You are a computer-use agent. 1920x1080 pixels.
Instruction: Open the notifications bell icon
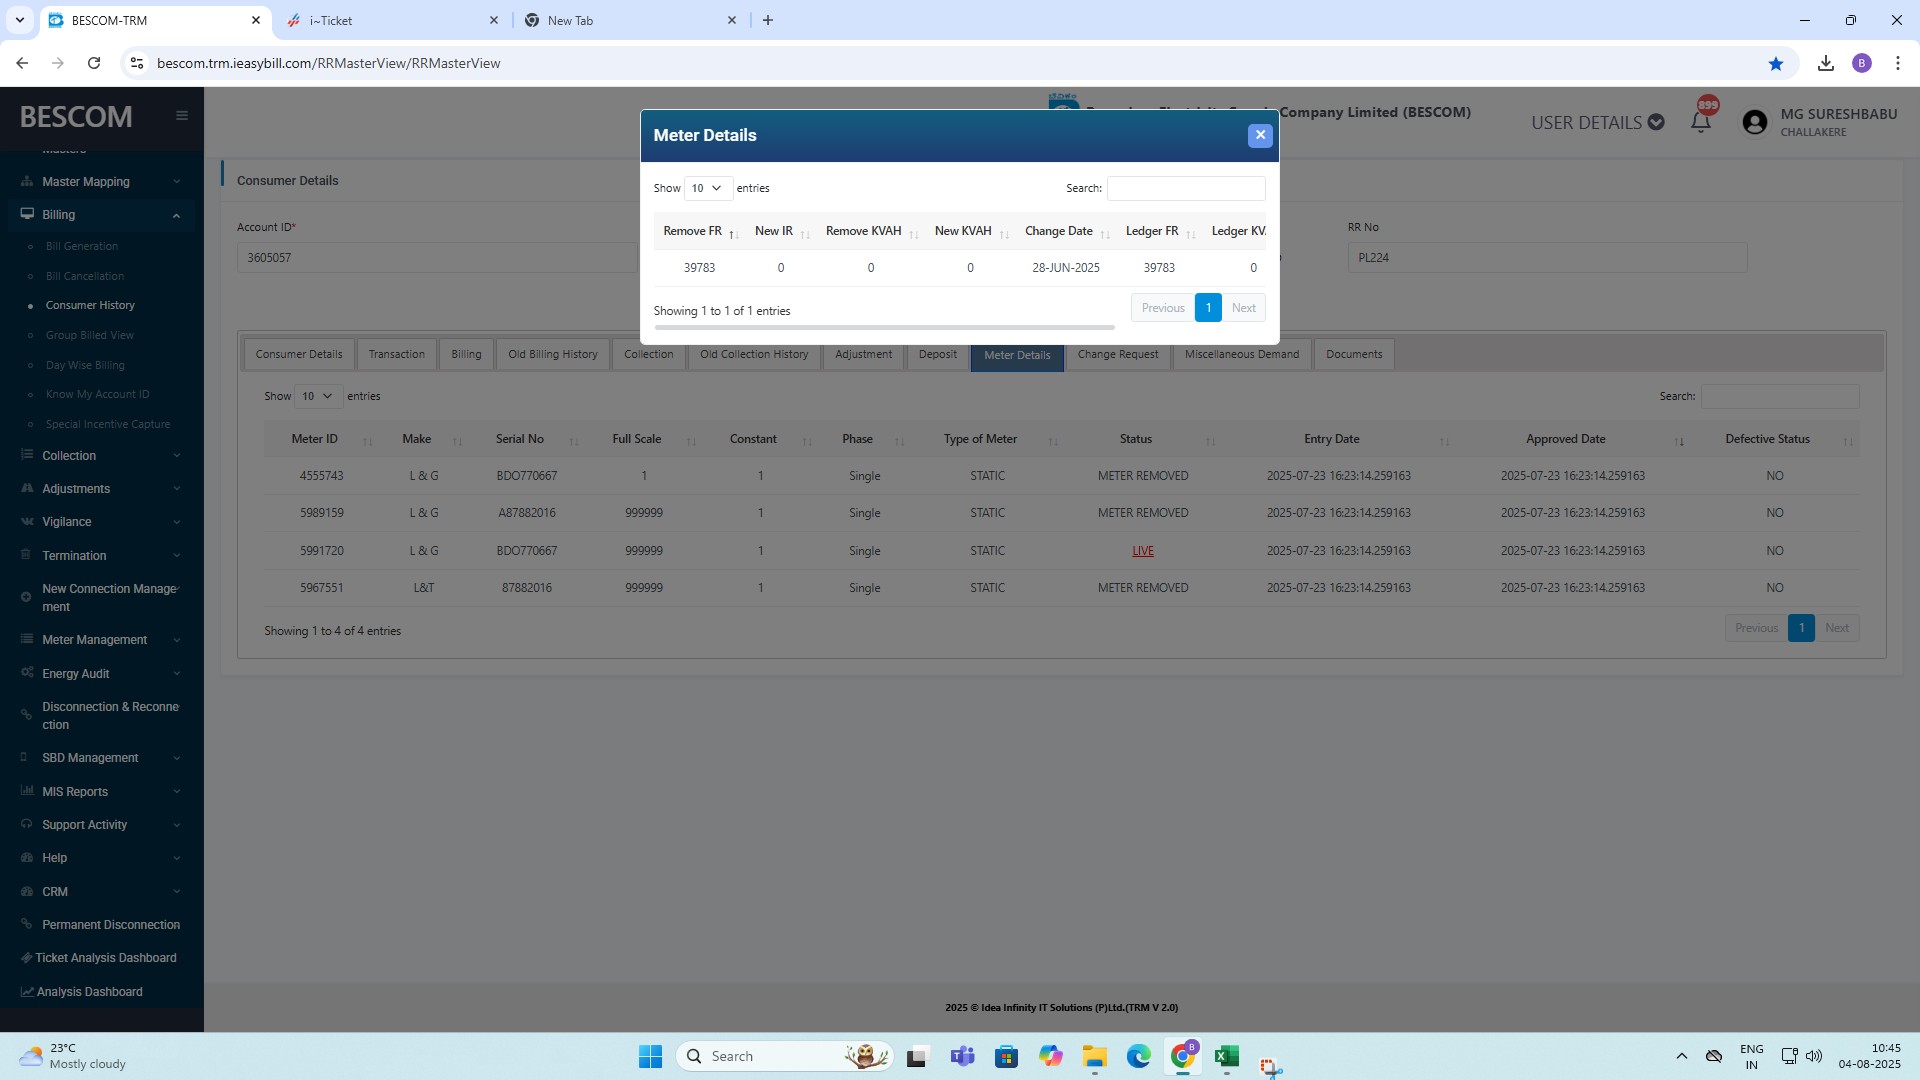(x=1700, y=122)
